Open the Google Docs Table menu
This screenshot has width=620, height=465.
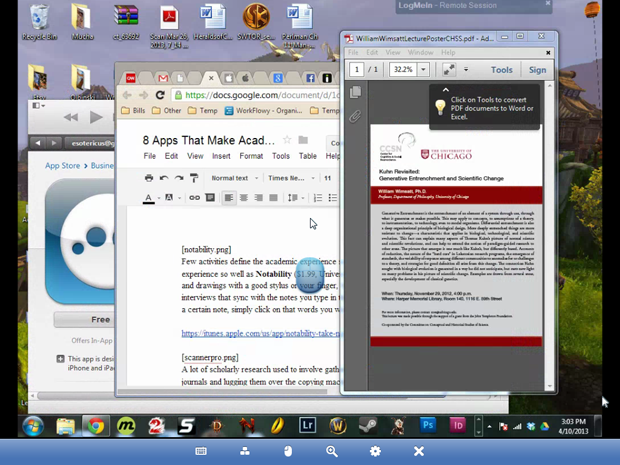(x=308, y=156)
